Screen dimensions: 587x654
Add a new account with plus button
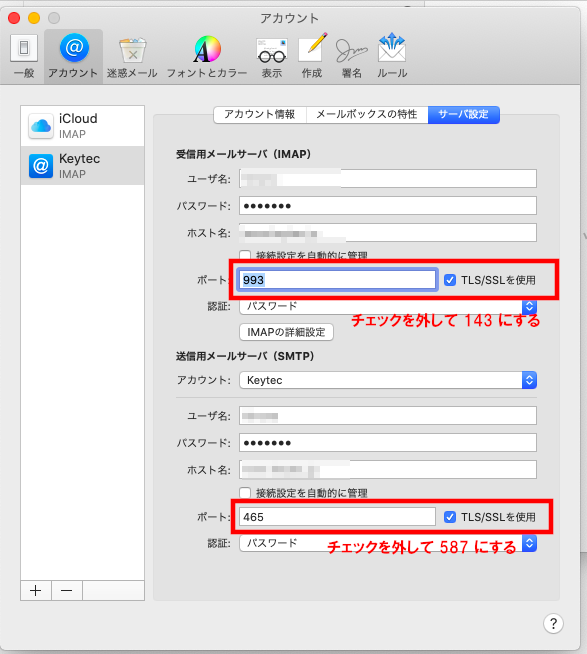(36, 590)
